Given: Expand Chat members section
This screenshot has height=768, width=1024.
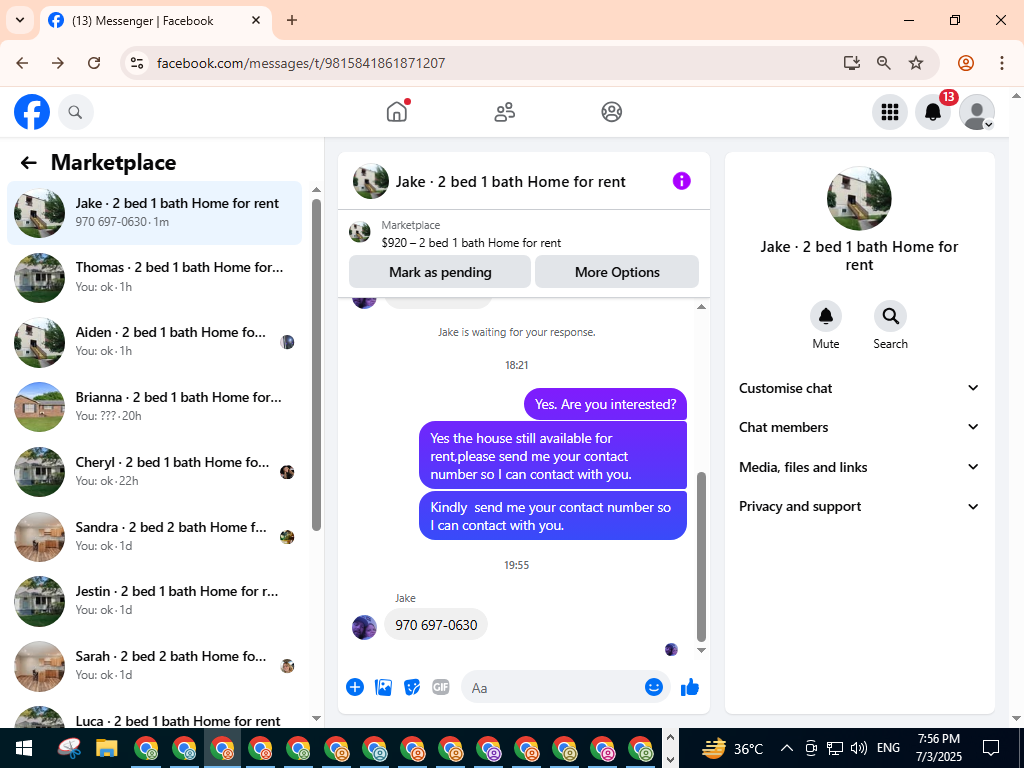Looking at the screenshot, I should [859, 427].
